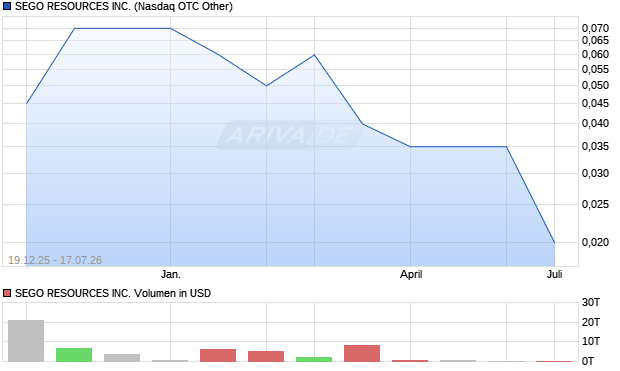Click the April axis label
Viewport: 620px width, 371px height.
coord(411,274)
